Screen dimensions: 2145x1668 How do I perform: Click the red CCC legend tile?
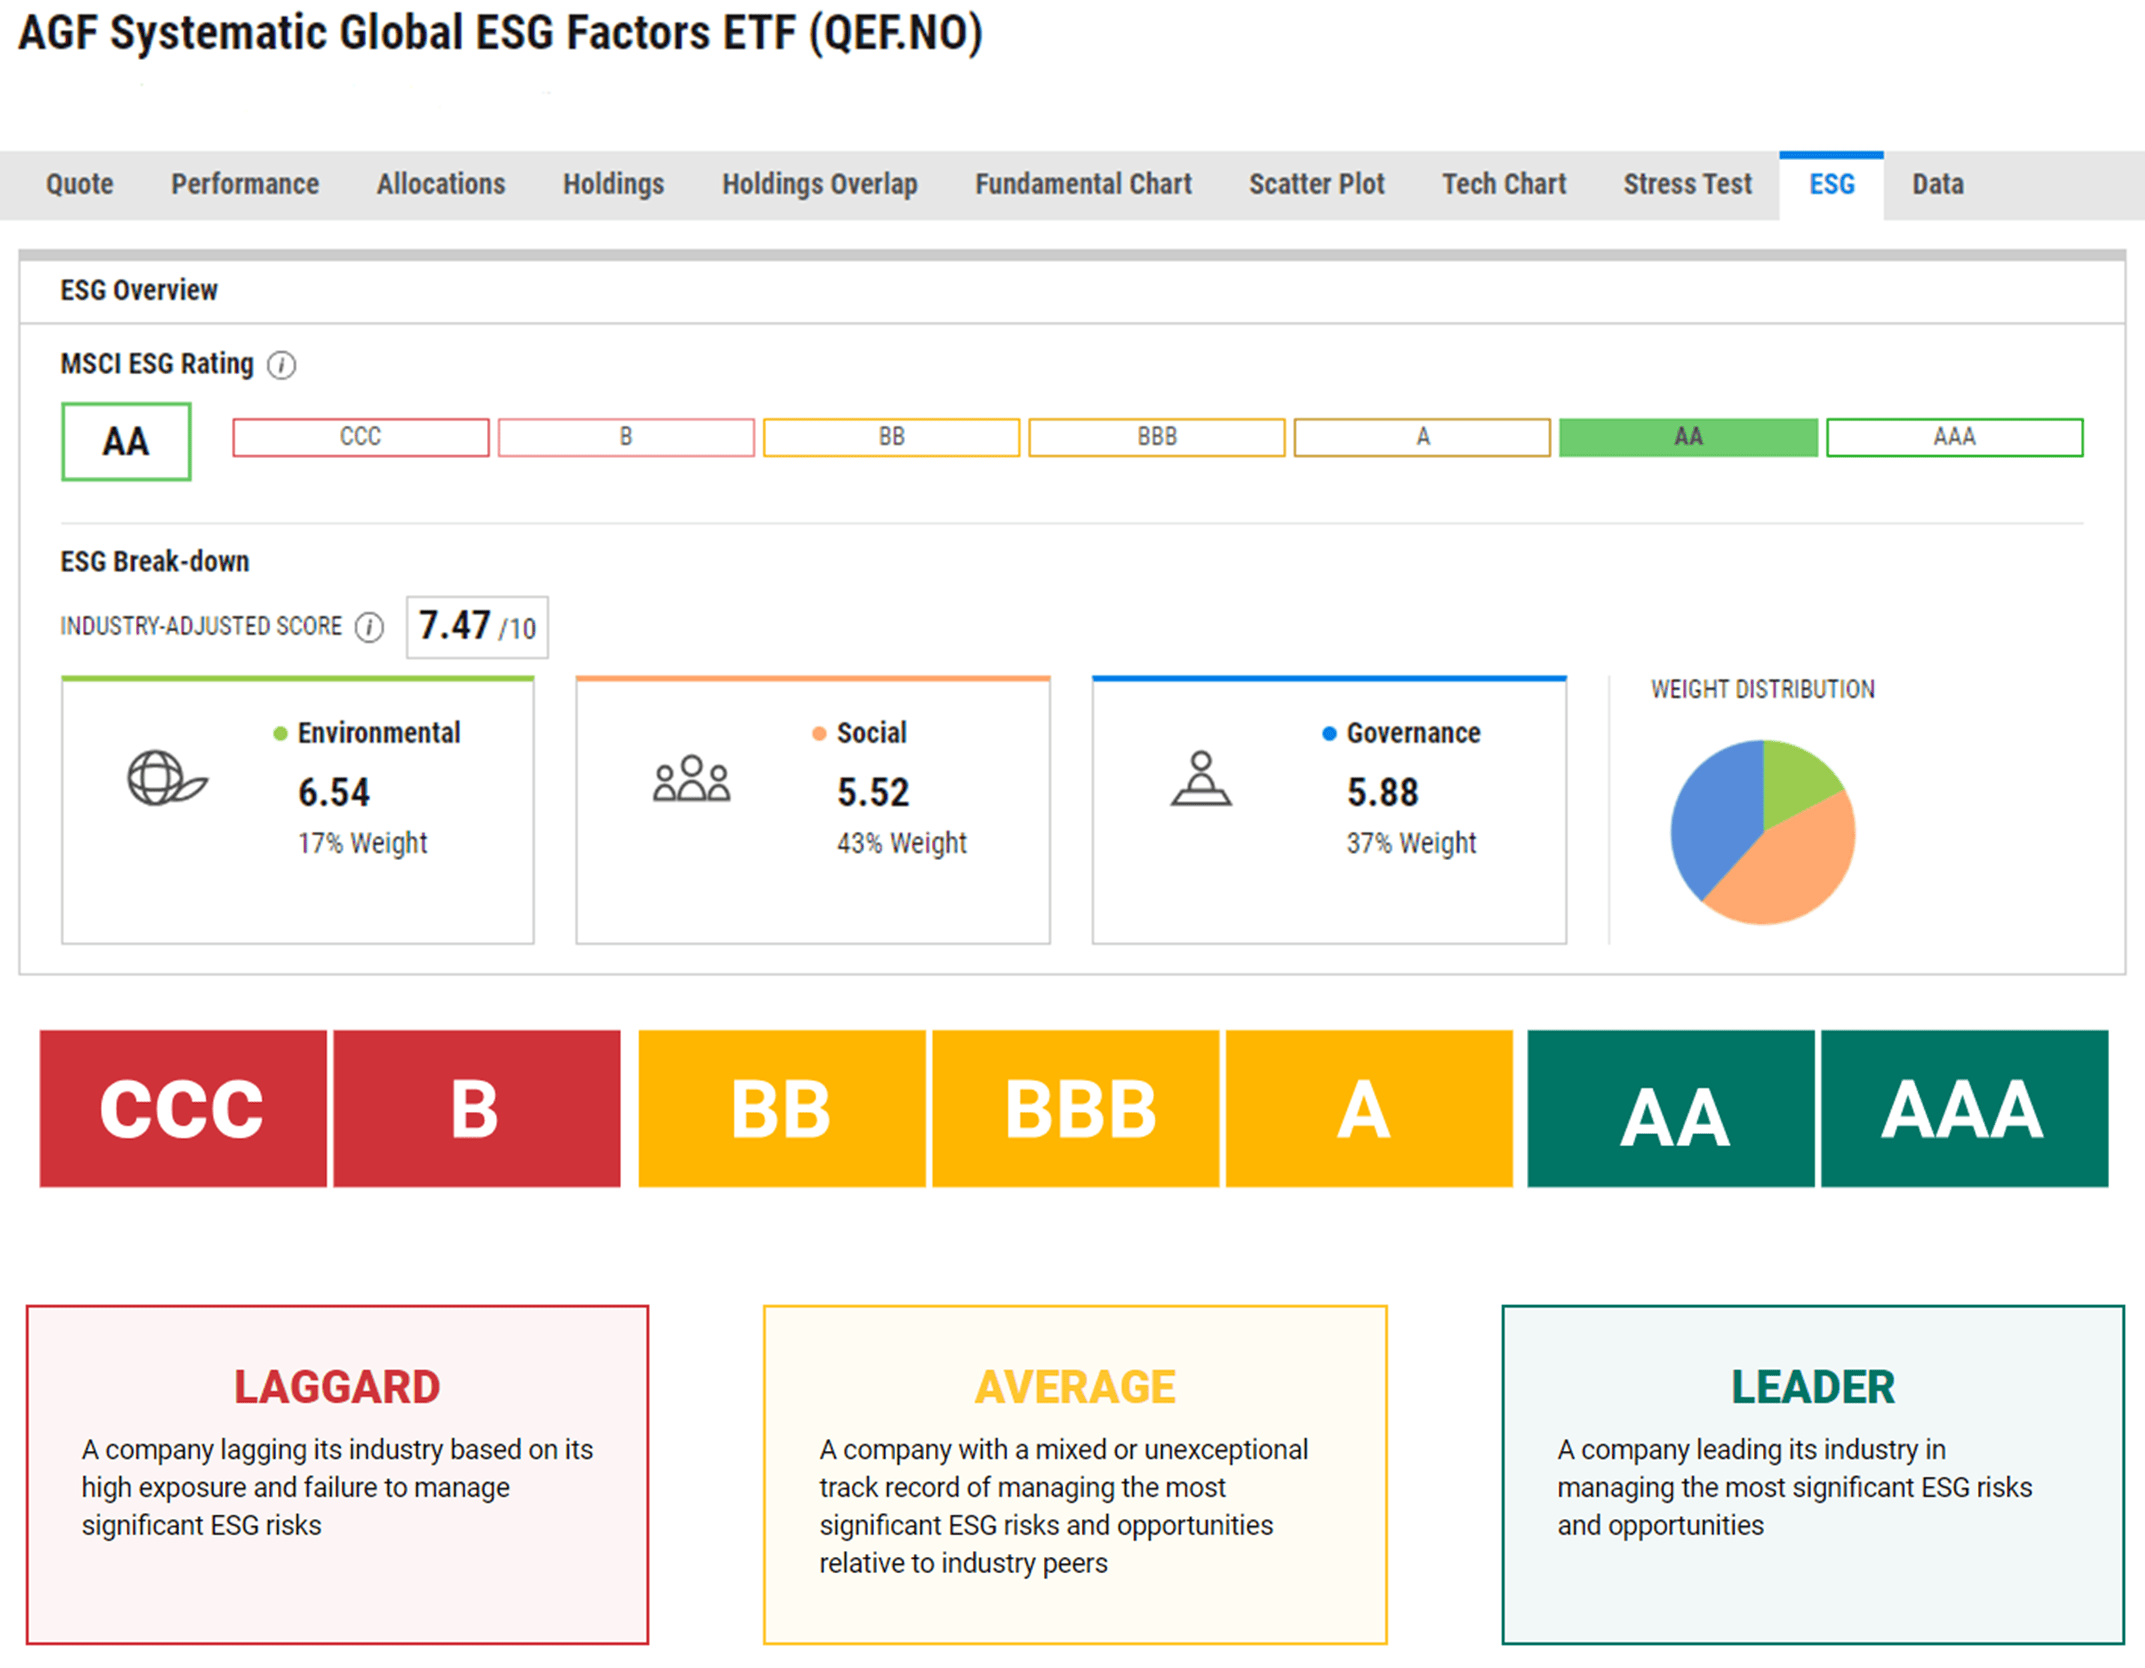click(x=183, y=1108)
